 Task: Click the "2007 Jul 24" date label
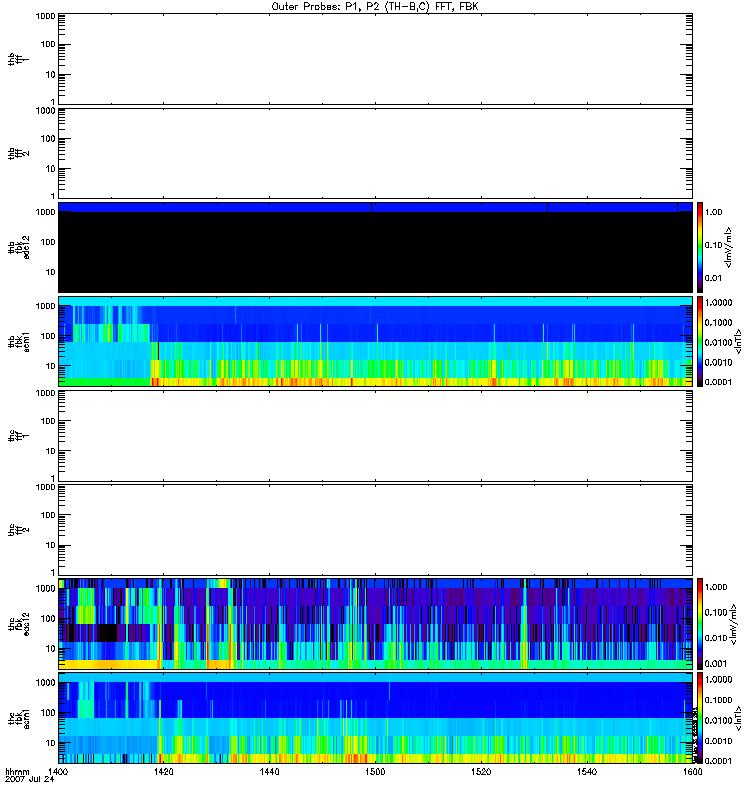pos(30,780)
